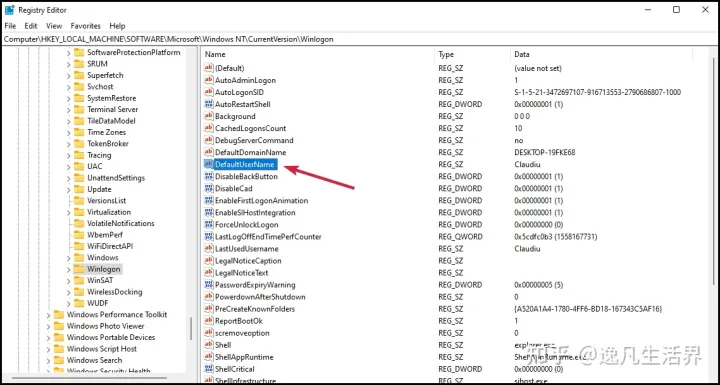The width and height of the screenshot is (720, 385).
Task: Expand the Time Zones key
Action: click(68, 132)
